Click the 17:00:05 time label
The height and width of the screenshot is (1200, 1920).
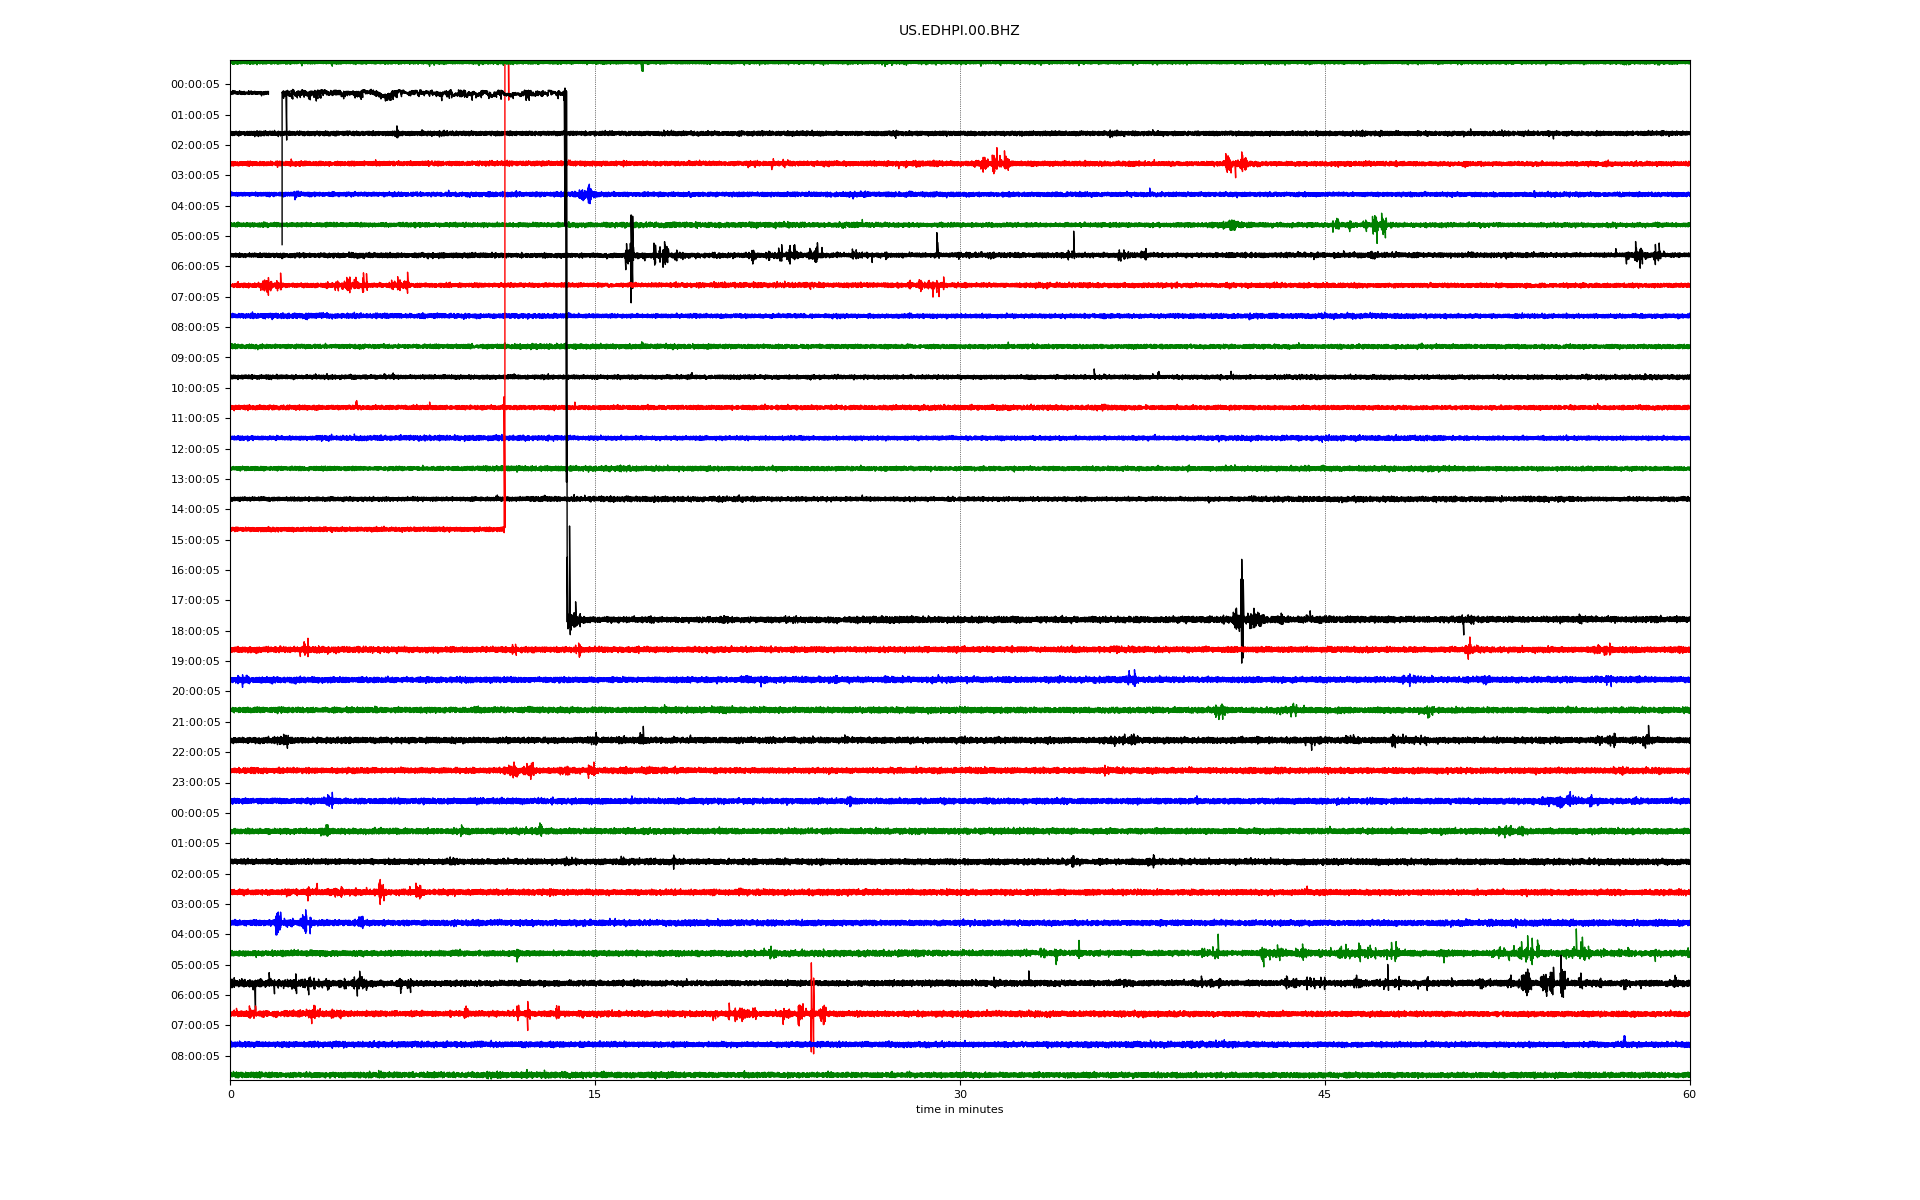click(195, 600)
